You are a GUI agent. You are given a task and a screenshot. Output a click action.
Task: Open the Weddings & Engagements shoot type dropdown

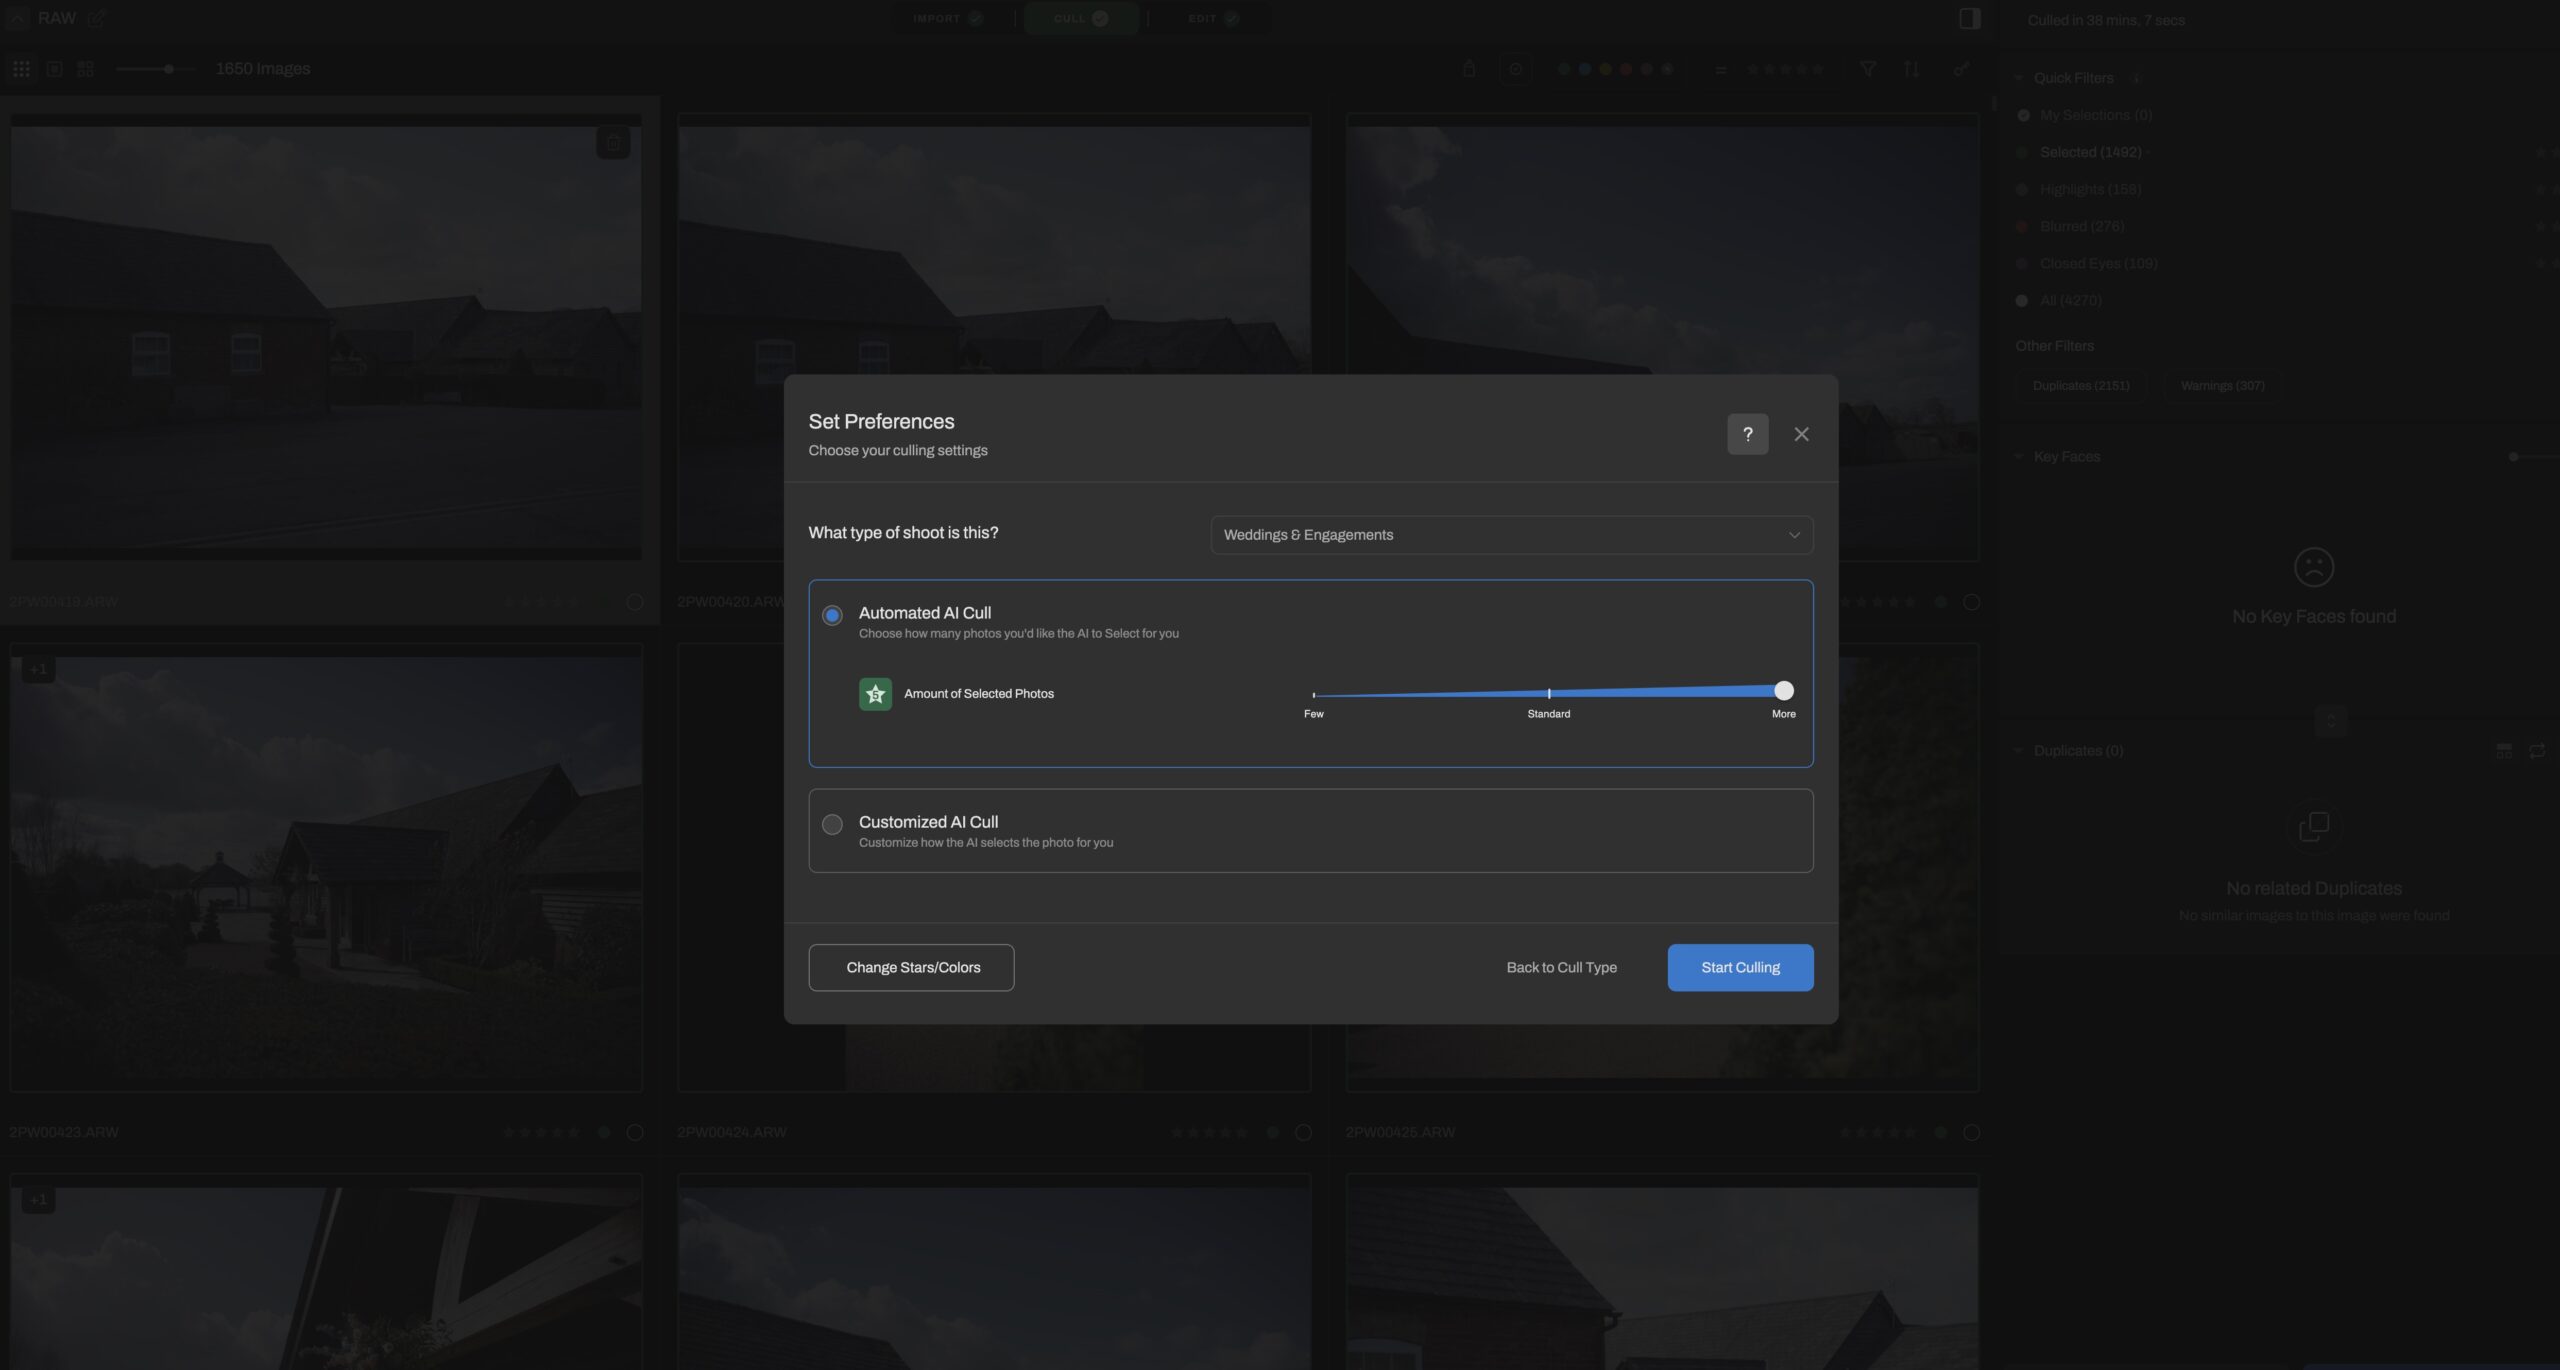tap(1511, 535)
